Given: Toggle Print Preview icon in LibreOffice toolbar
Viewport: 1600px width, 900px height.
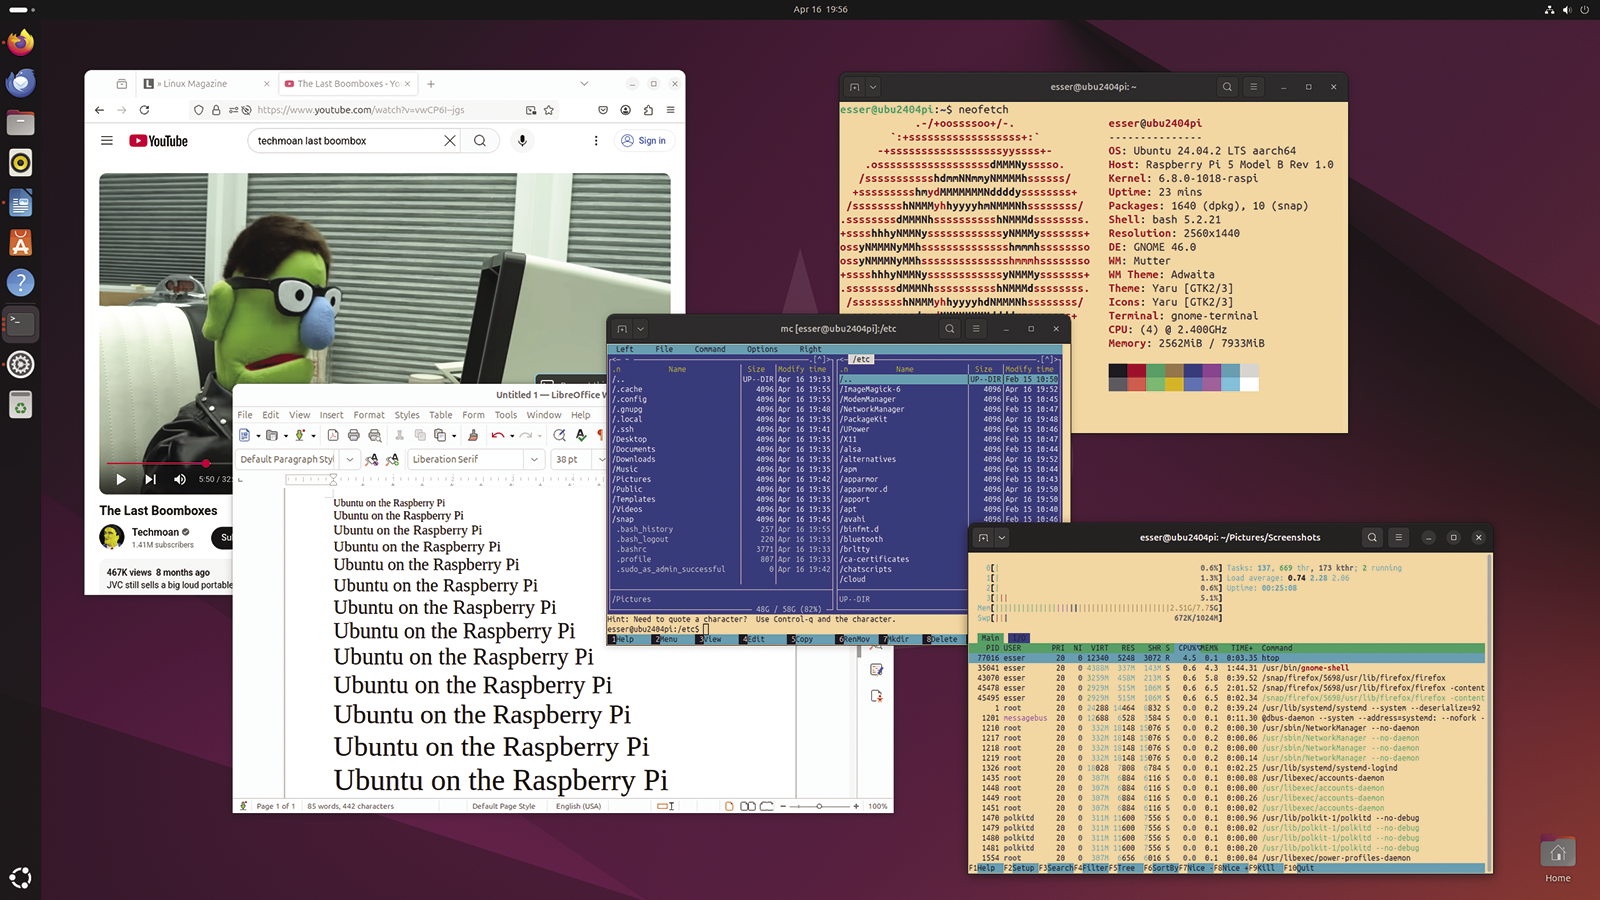Looking at the screenshot, I should coord(375,435).
